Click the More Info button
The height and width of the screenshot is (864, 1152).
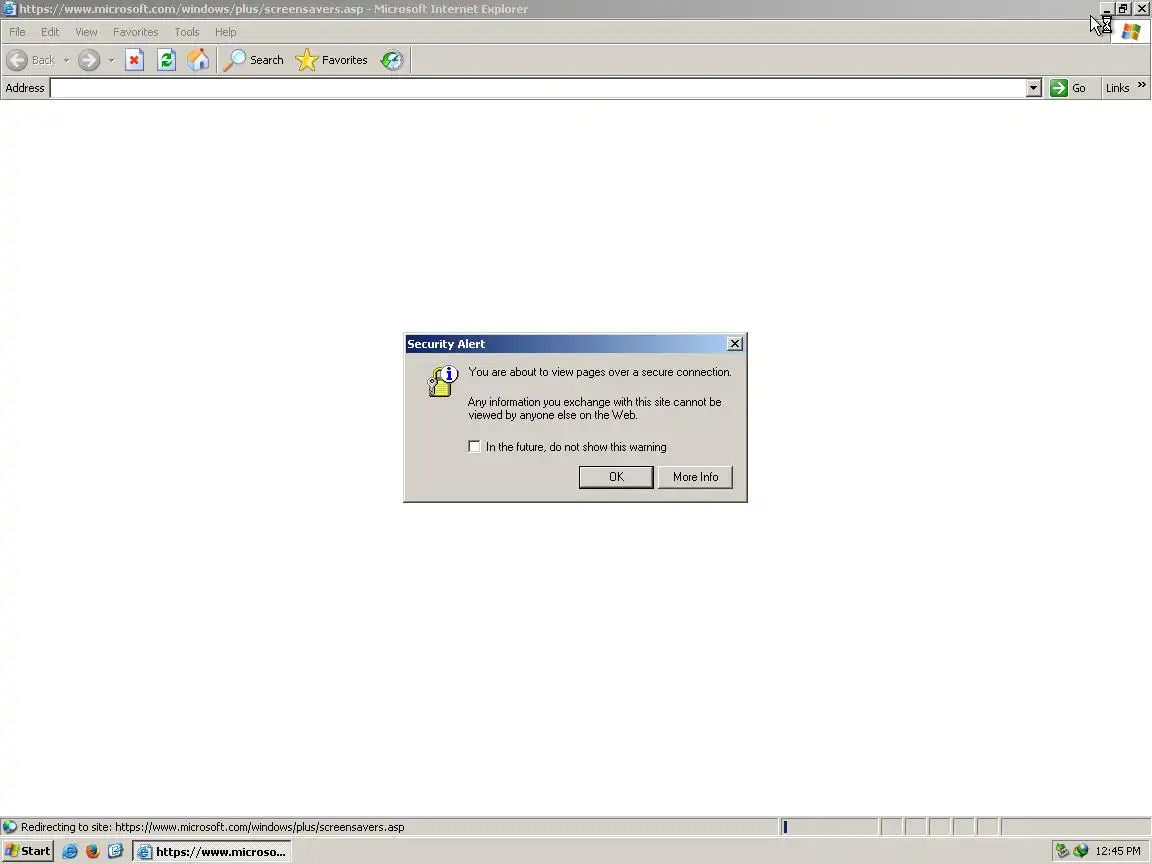(695, 477)
